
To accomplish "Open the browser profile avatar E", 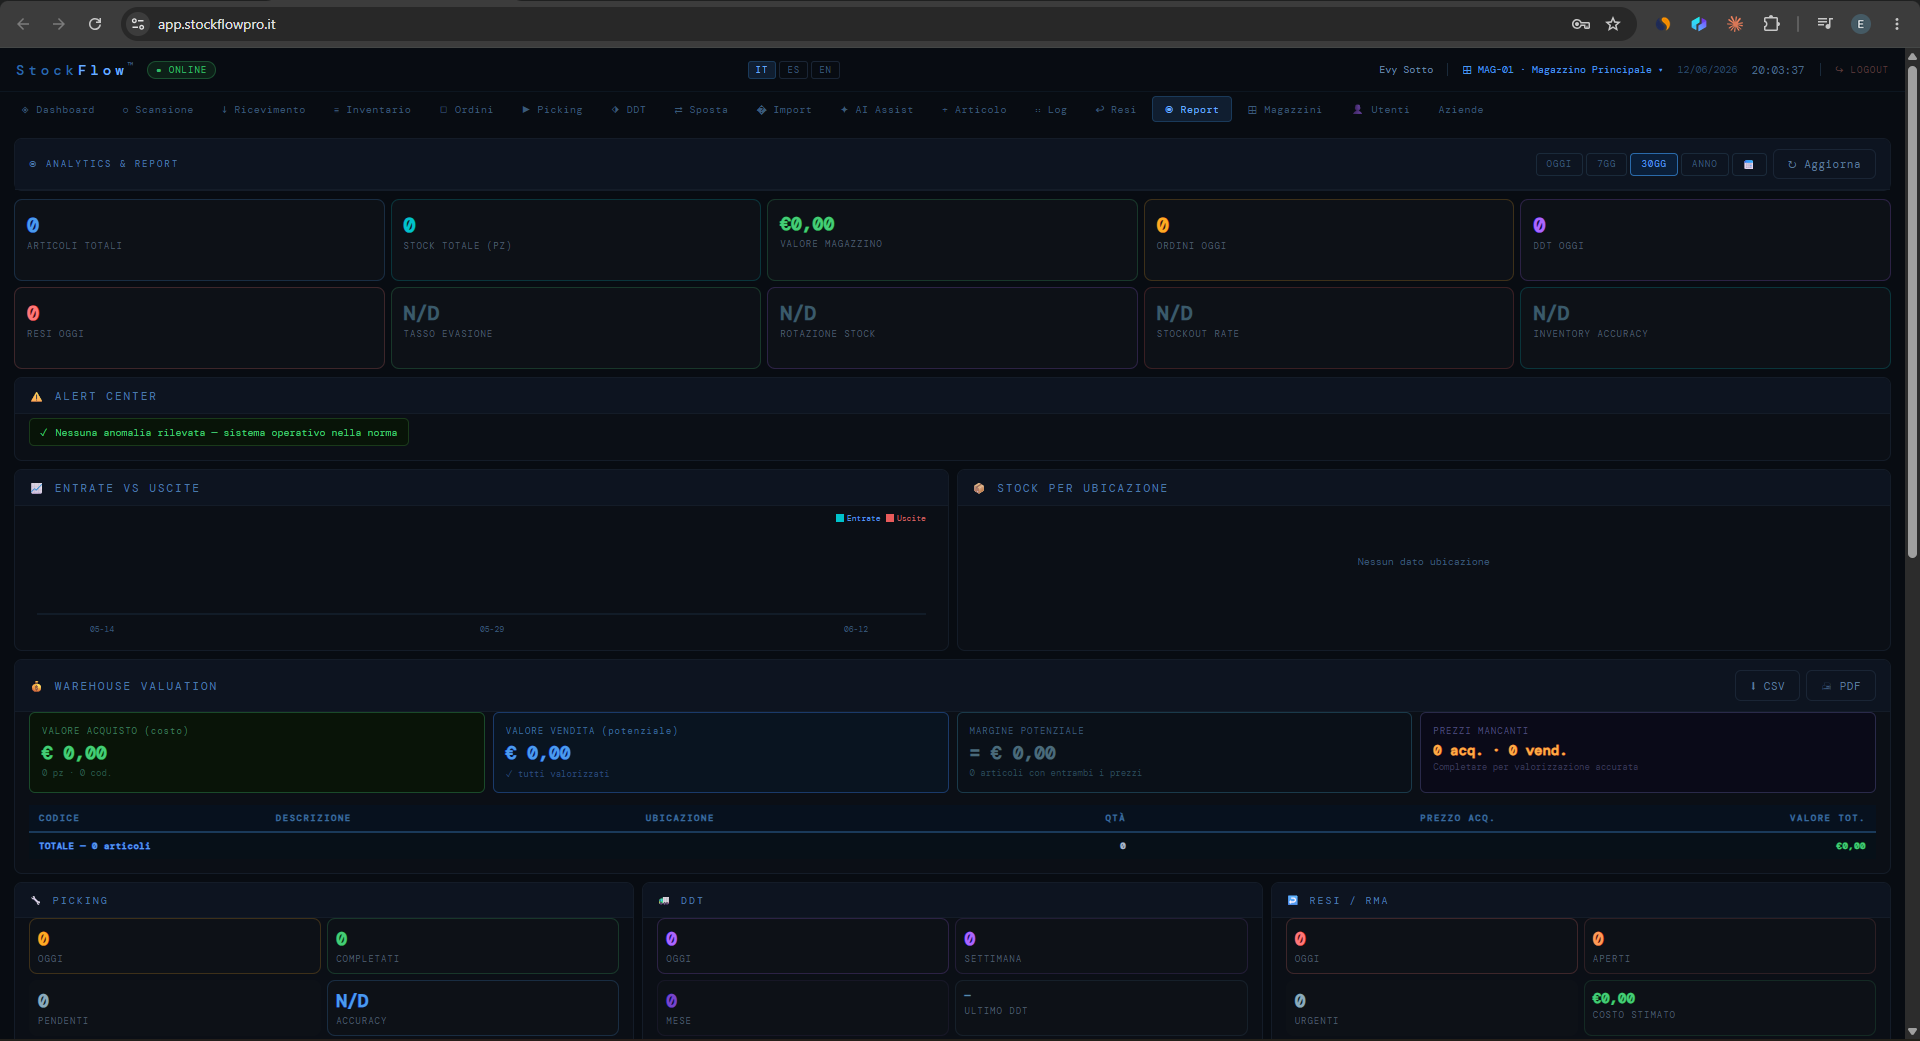I will coord(1861,24).
